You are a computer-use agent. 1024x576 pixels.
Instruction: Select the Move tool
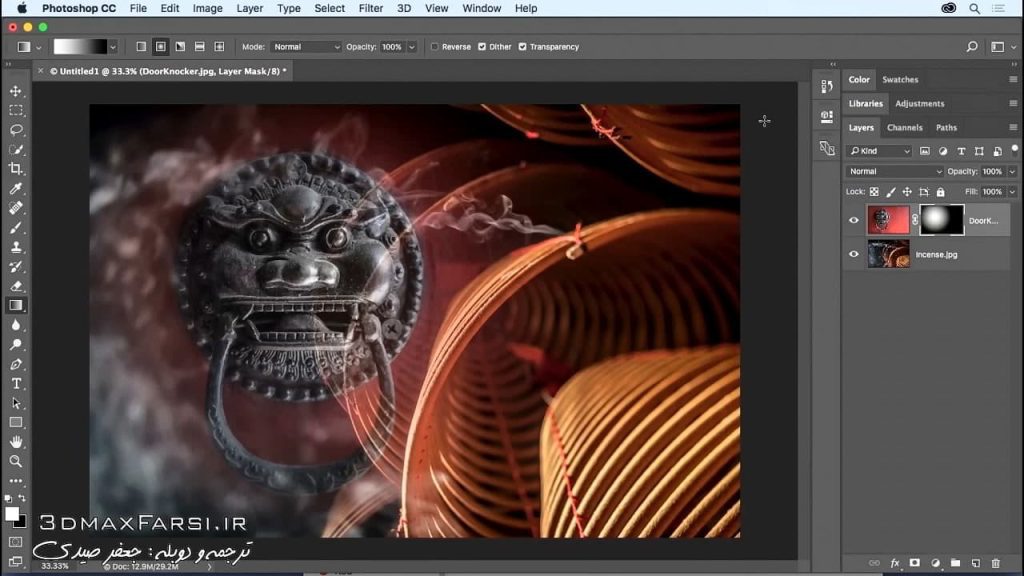15,90
